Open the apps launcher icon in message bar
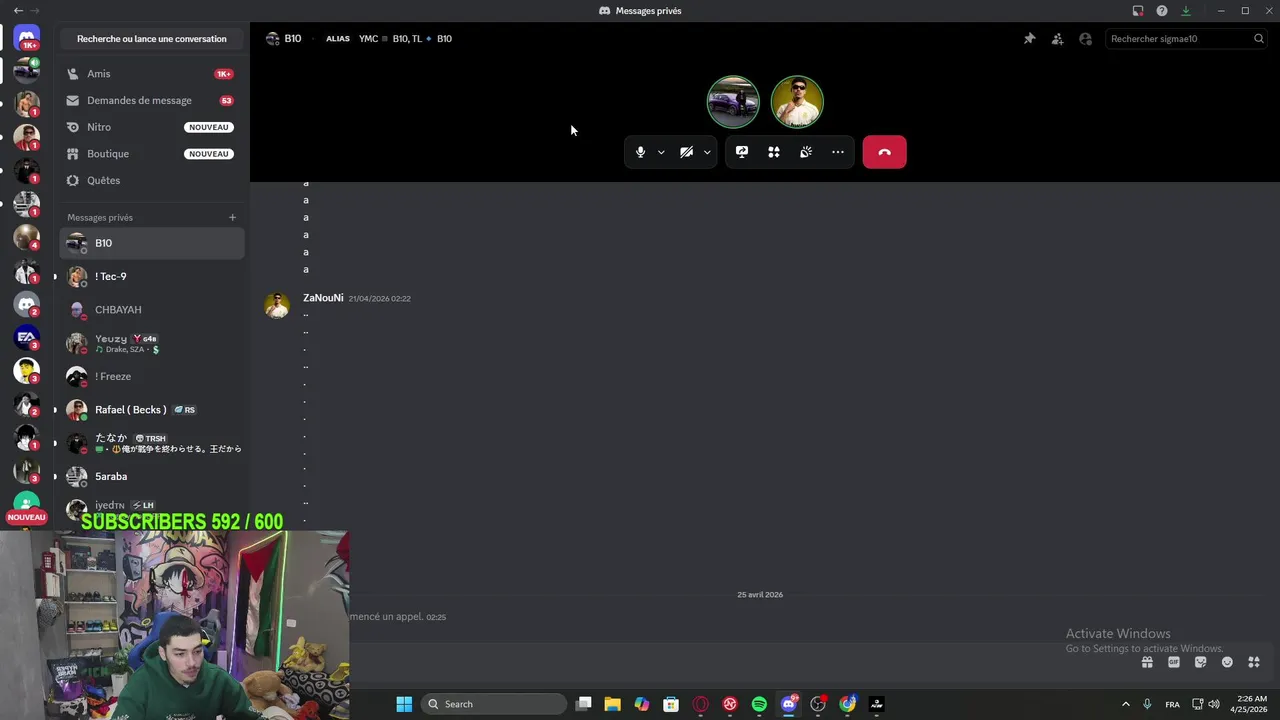The image size is (1280, 720). [1254, 662]
